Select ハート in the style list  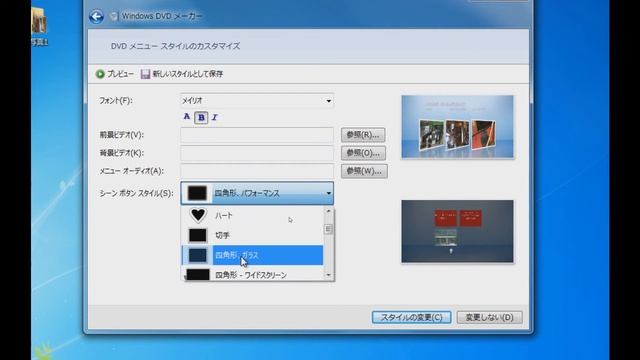point(252,216)
